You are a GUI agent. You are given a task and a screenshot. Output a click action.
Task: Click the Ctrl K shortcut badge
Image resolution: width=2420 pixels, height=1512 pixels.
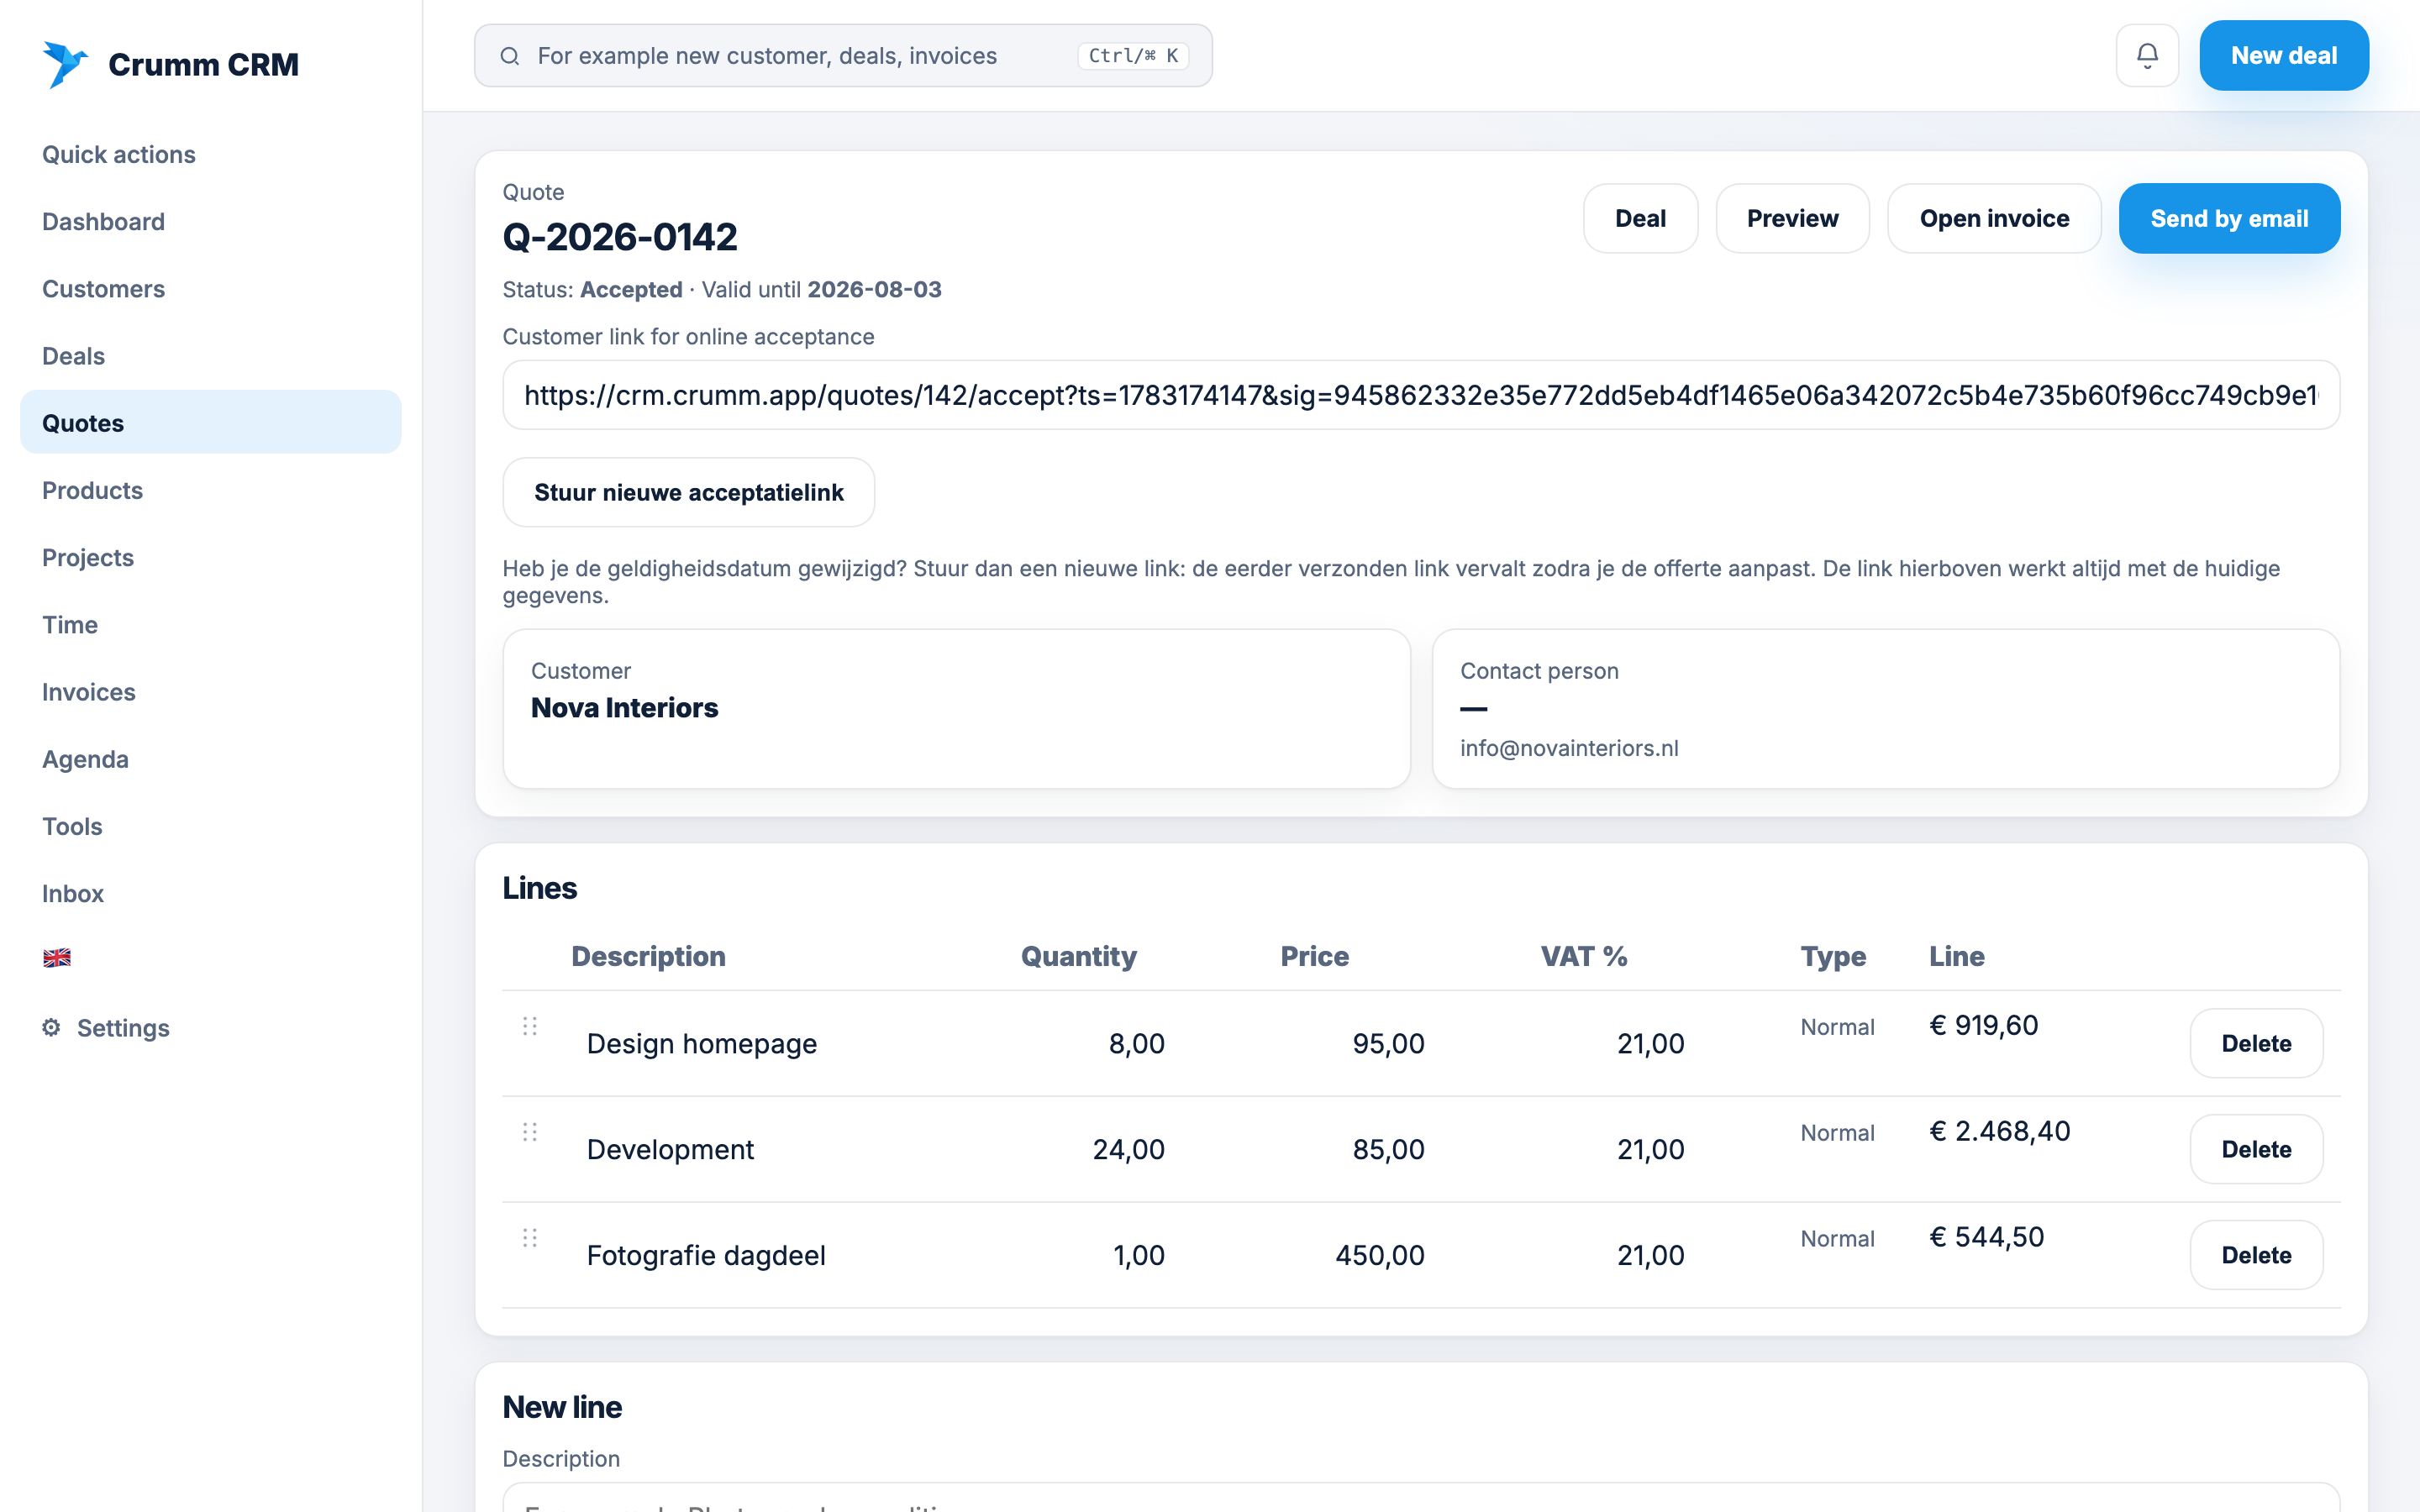[x=1133, y=56]
